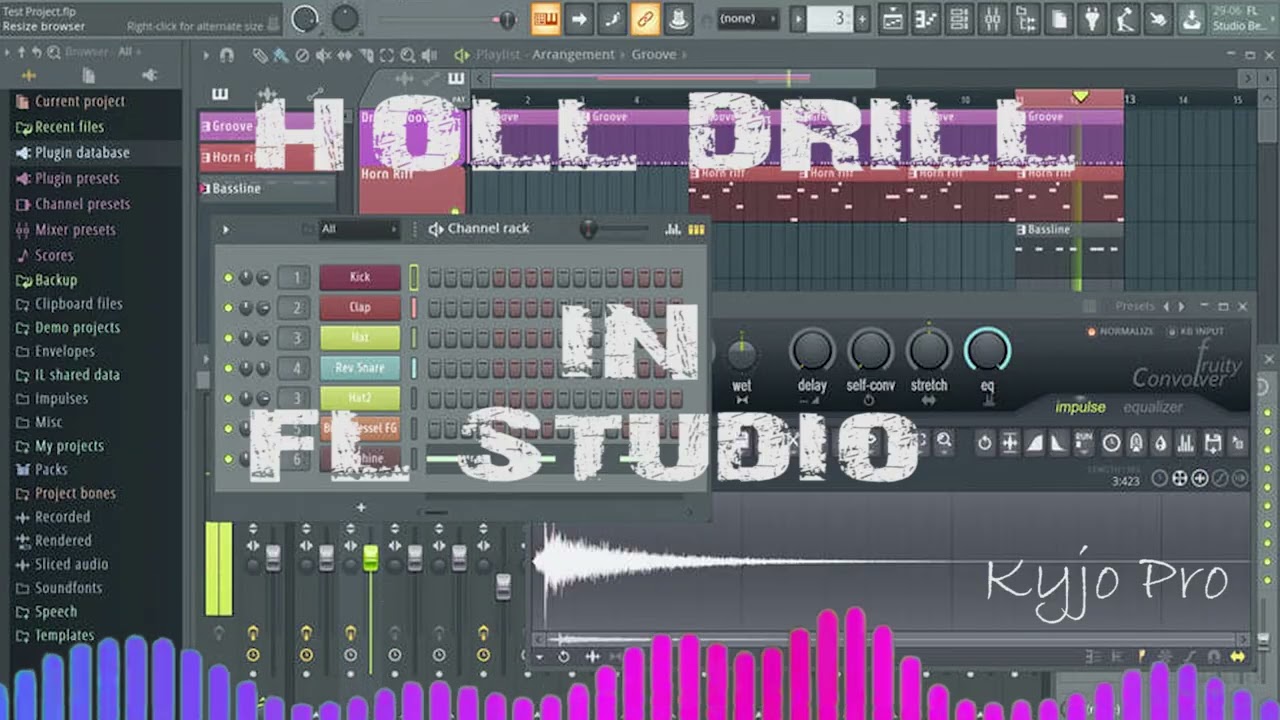
Task: Click the Convolver clock icon
Action: point(1111,442)
